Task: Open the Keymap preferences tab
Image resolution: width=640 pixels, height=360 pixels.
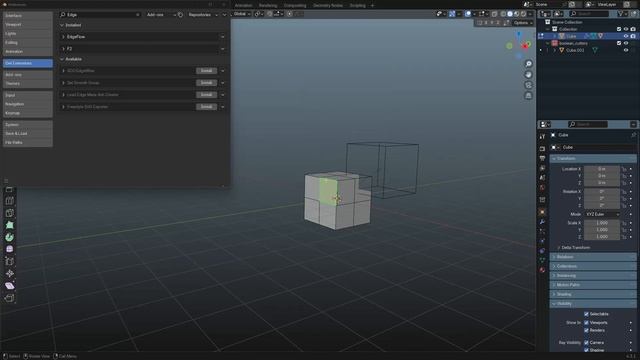Action: click(28, 113)
